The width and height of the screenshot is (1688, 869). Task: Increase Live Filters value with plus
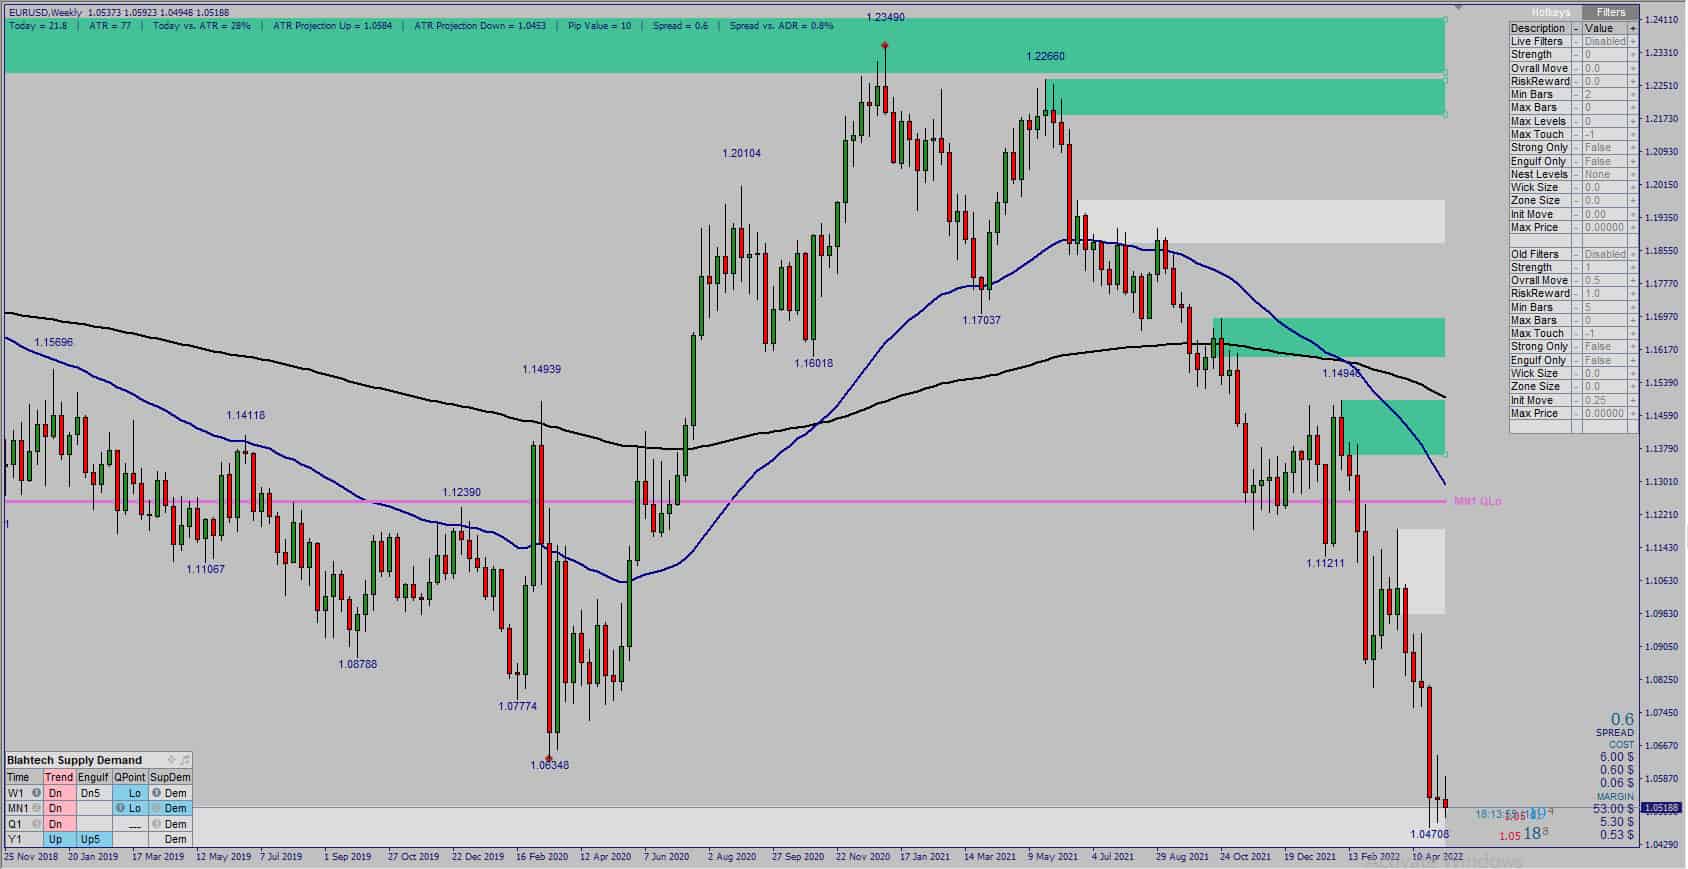(1633, 42)
